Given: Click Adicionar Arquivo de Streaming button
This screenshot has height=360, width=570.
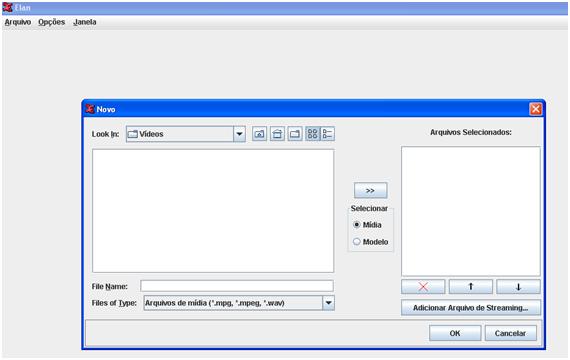Looking at the screenshot, I should (471, 308).
